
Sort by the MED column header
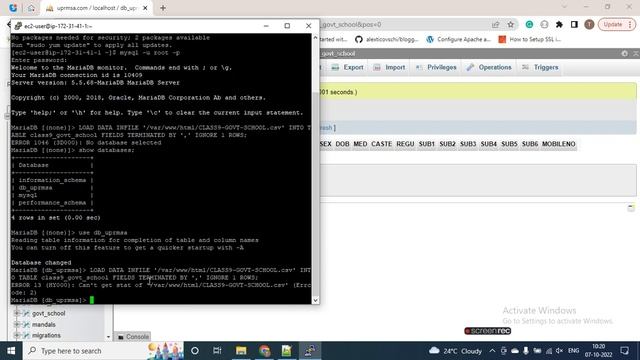click(x=360, y=144)
